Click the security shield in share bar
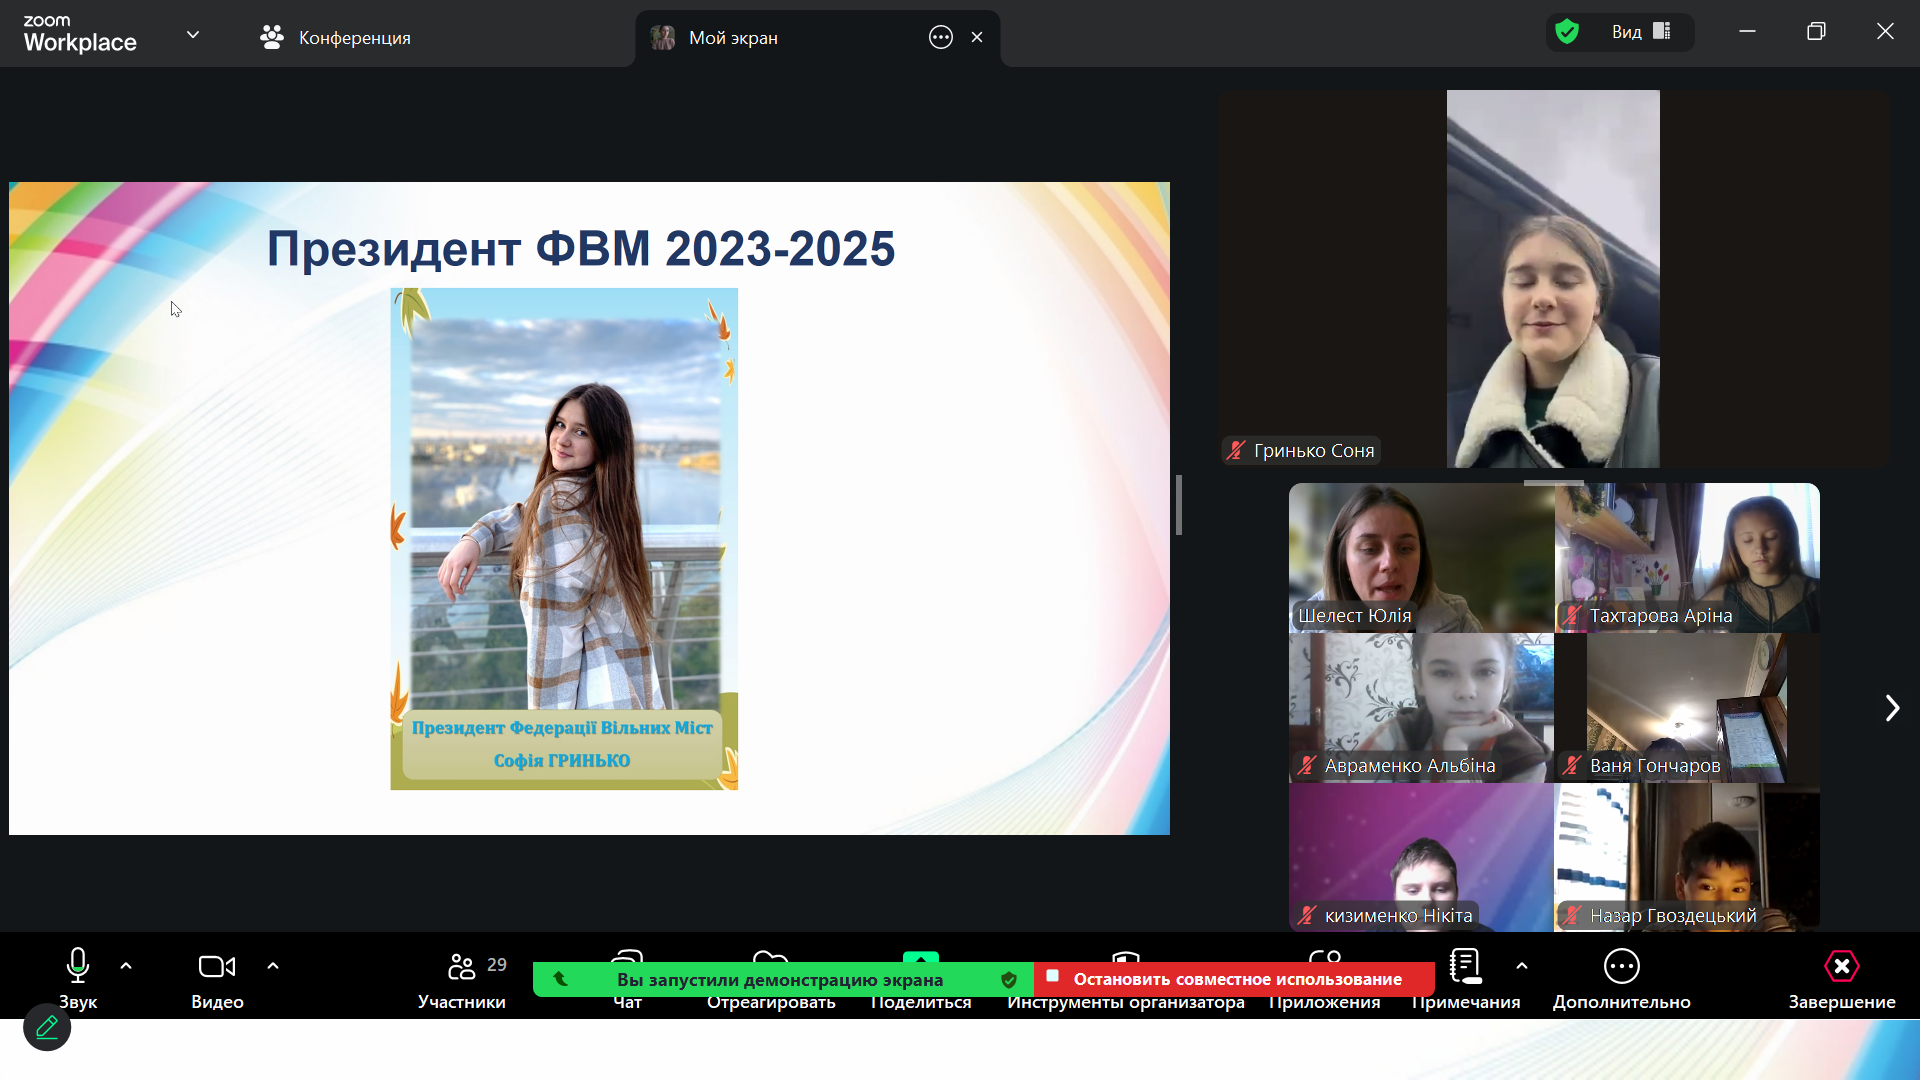The width and height of the screenshot is (1920, 1080). pyautogui.click(x=1009, y=980)
